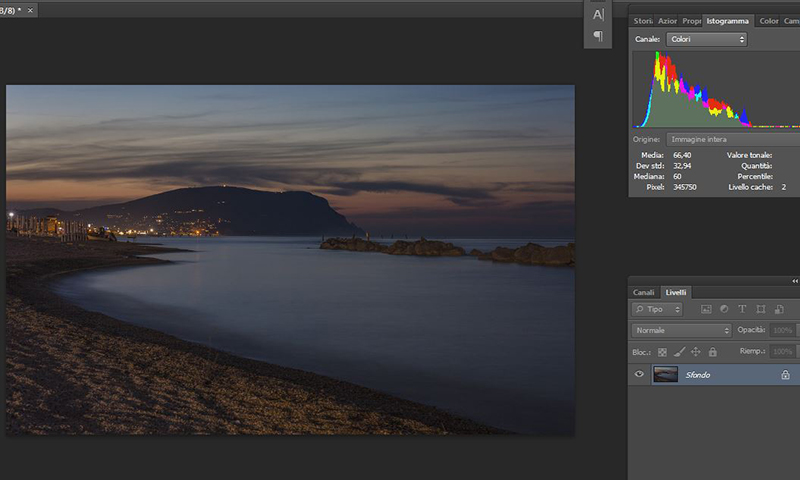This screenshot has width=800, height=480.
Task: Toggle lock transparent pixels
Action: [x=662, y=352]
